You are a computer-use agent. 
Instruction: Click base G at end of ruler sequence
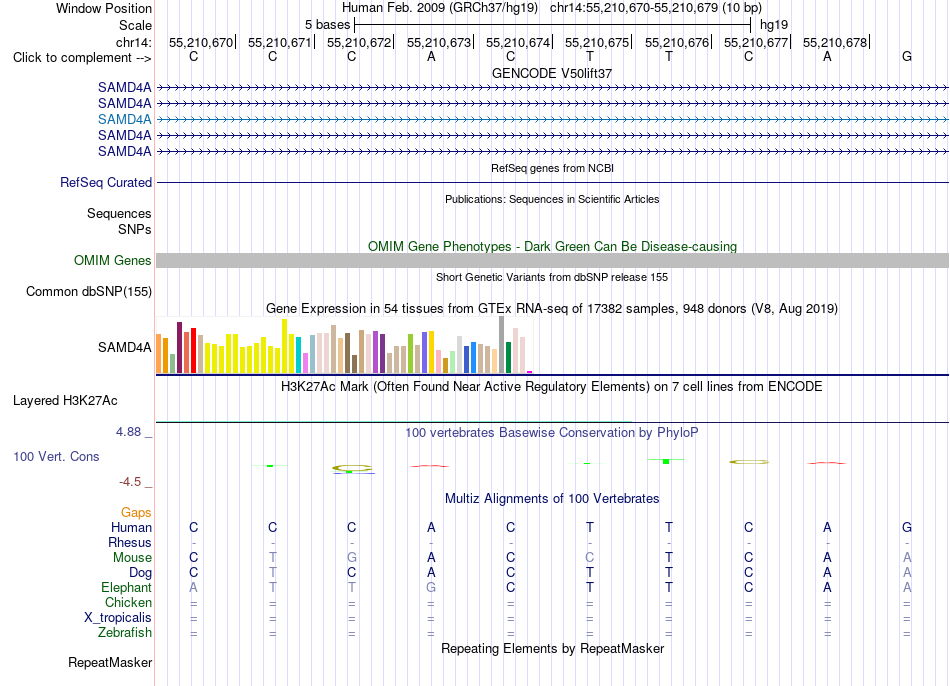[906, 56]
